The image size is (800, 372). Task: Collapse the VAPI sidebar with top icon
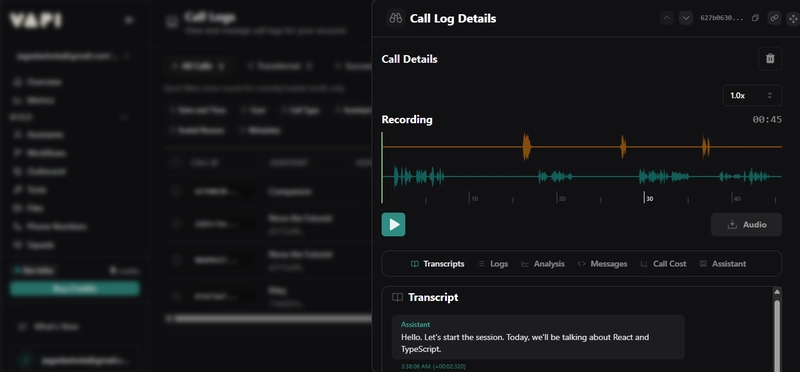point(129,20)
